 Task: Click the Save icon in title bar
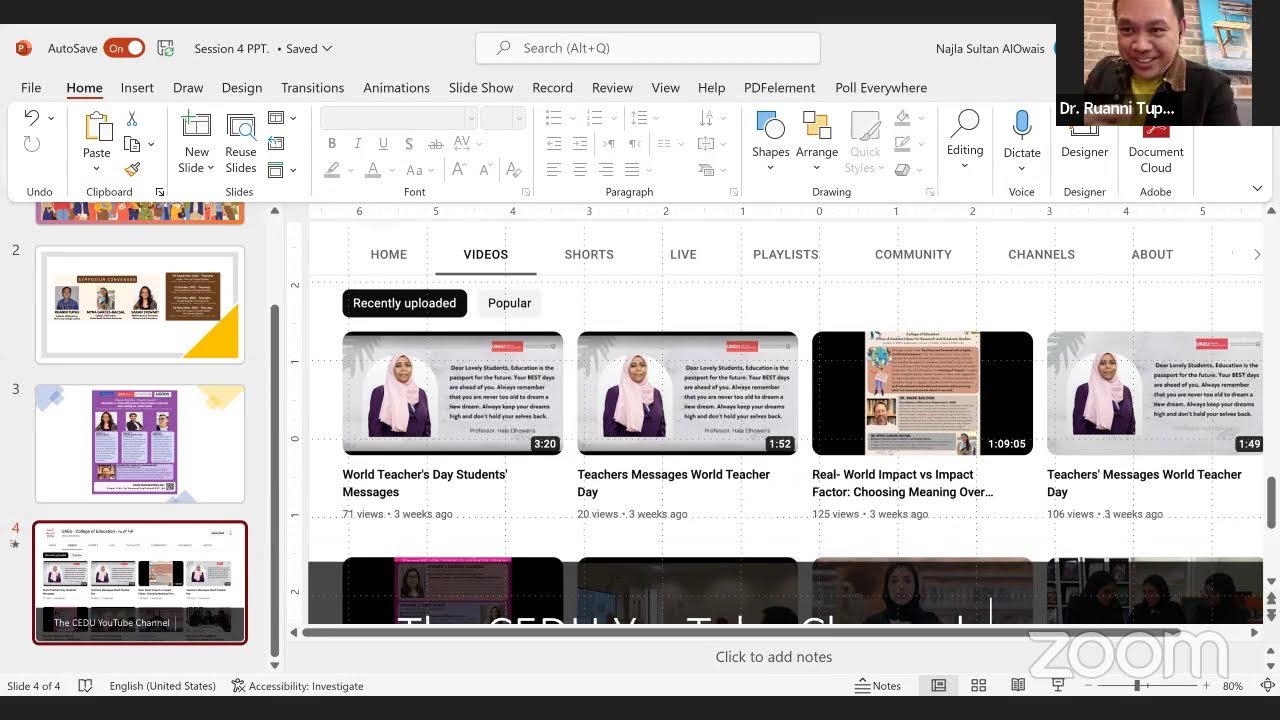click(166, 48)
